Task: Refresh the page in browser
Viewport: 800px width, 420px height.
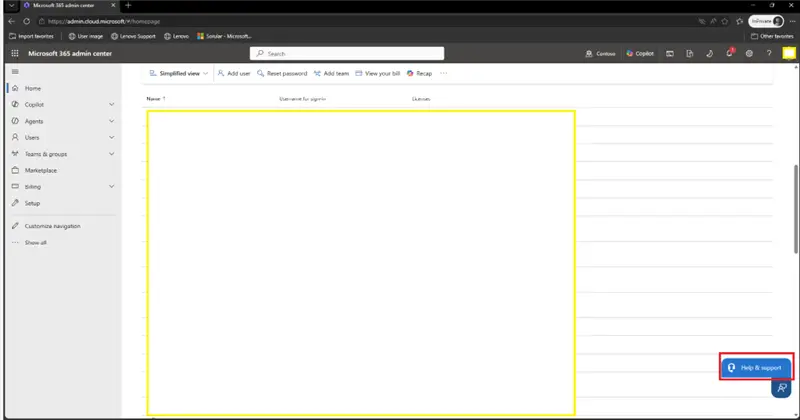Action: (x=27, y=21)
